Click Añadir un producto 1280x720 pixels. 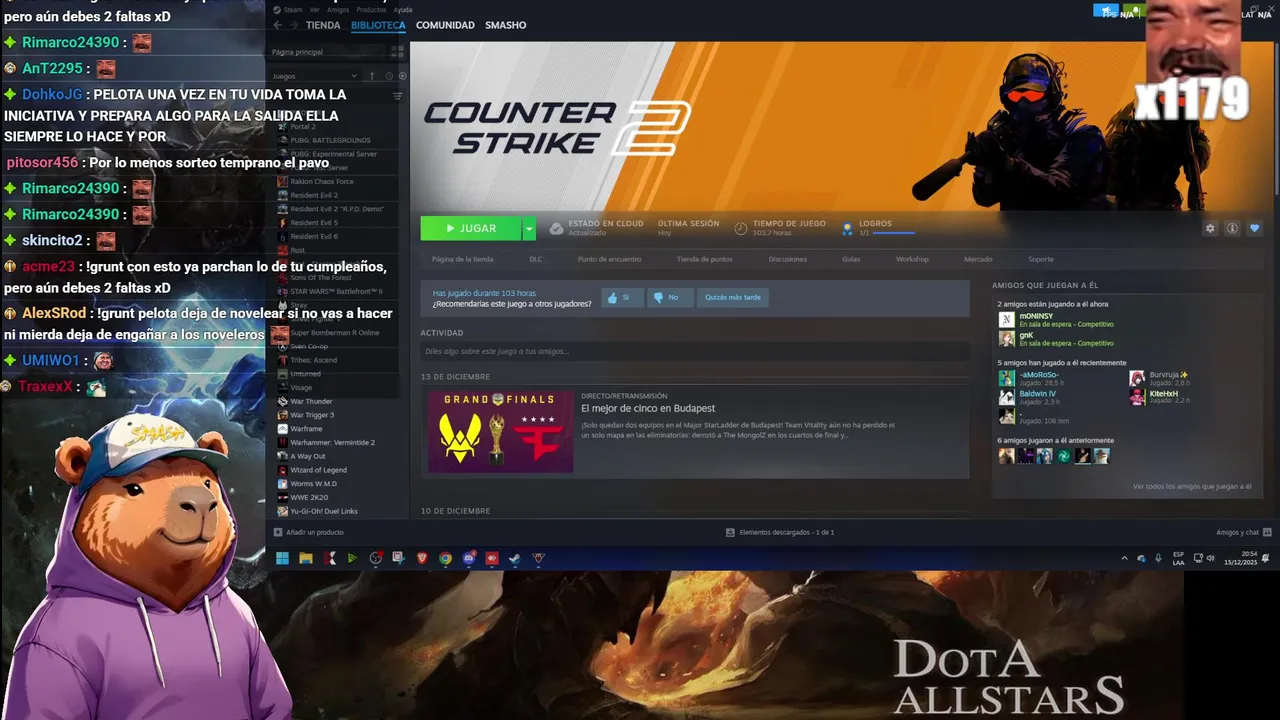coord(309,532)
